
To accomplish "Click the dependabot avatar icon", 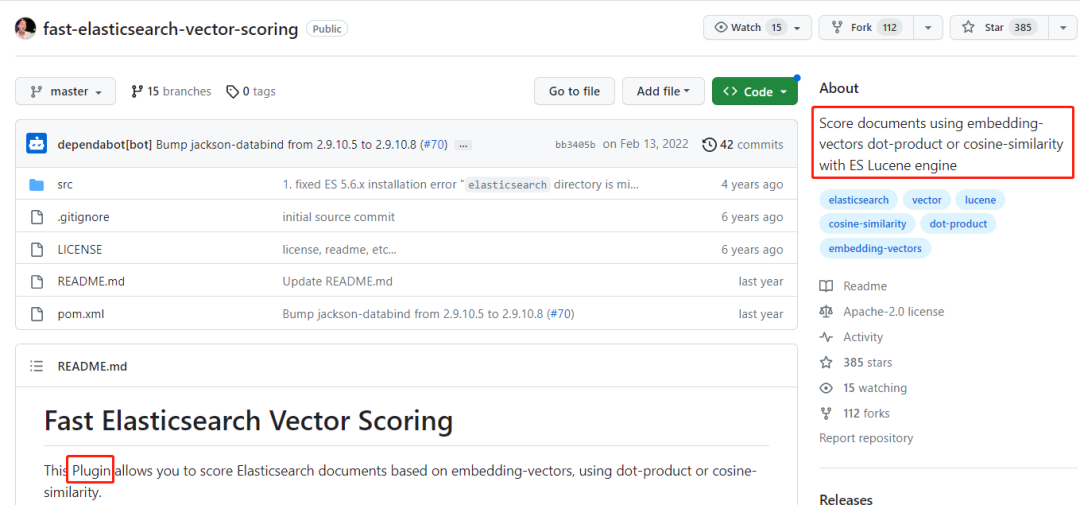I will [37, 144].
